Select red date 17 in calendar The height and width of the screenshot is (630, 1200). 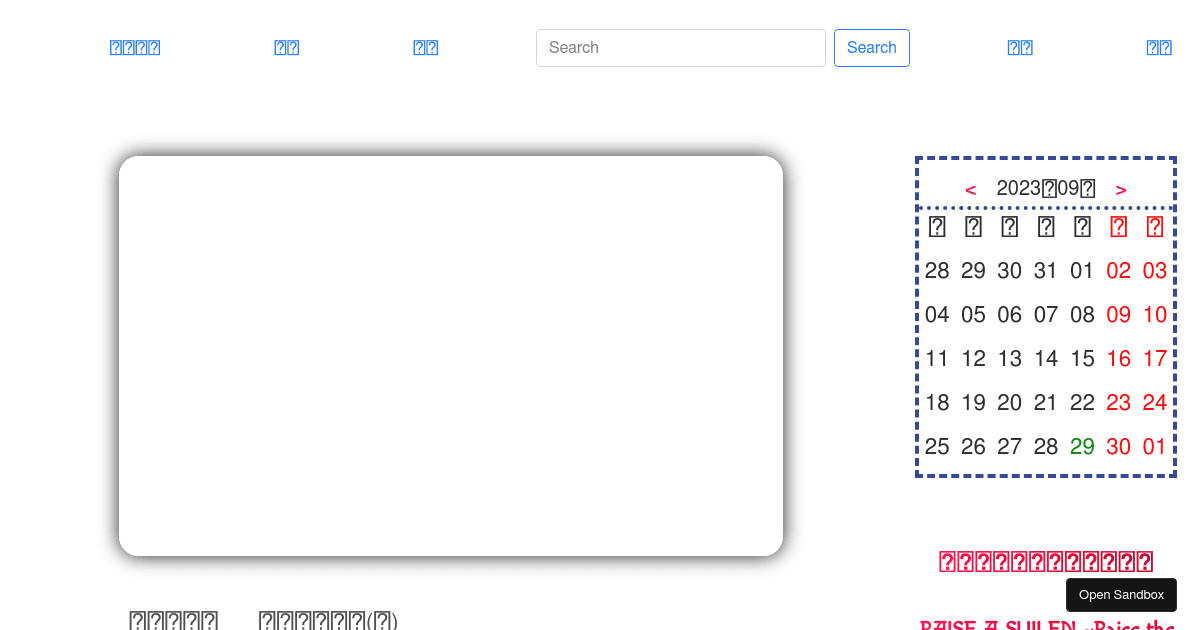(x=1155, y=359)
